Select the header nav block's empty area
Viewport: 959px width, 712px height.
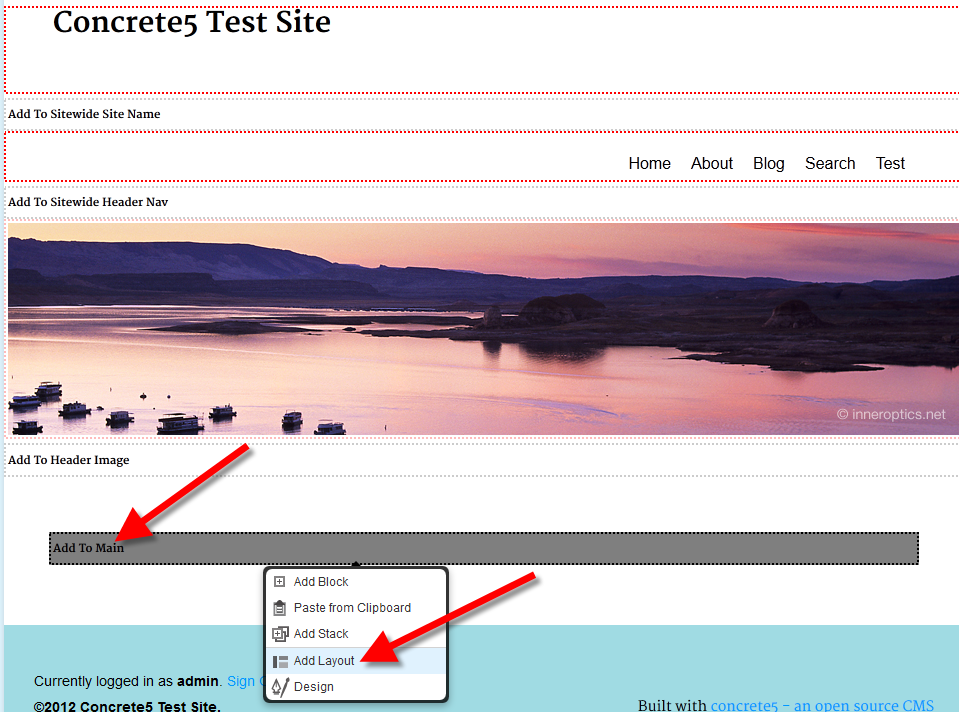(300, 160)
